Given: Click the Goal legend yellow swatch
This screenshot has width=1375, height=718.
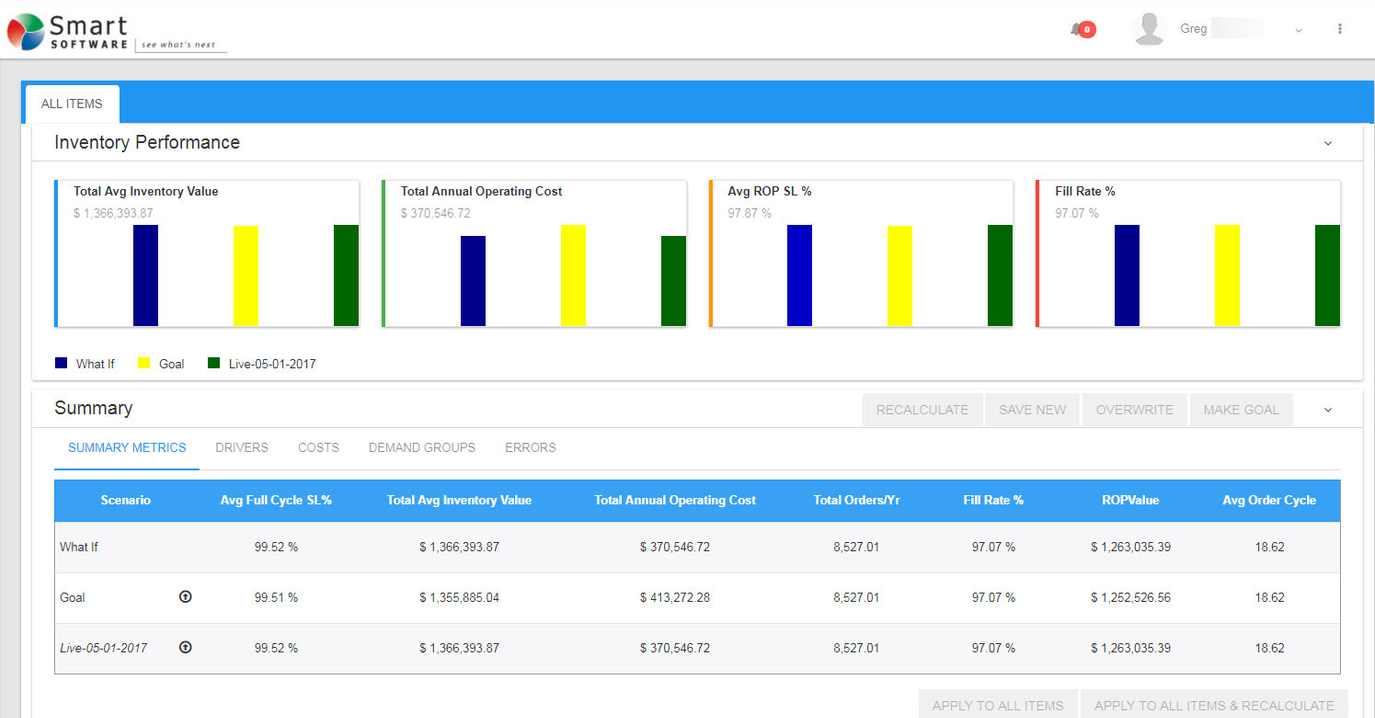Looking at the screenshot, I should [143, 363].
